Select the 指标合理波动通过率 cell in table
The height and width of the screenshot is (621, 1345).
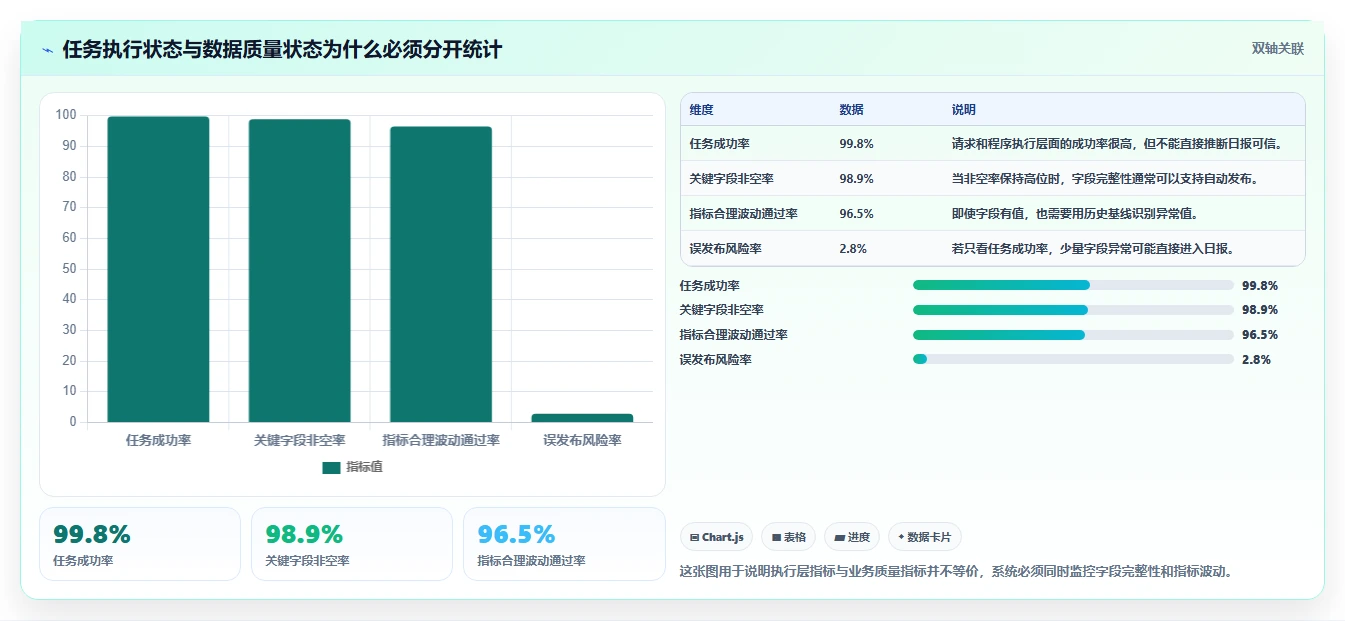pos(744,214)
